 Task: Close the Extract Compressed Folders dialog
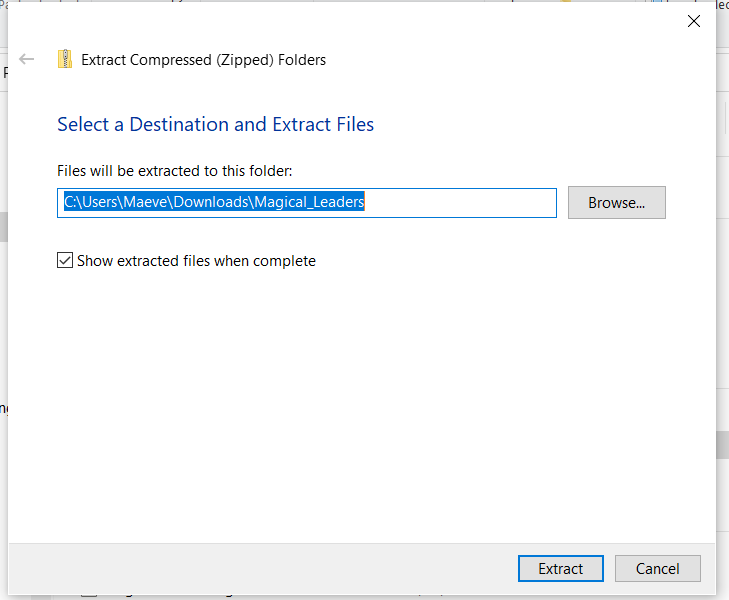[x=694, y=21]
